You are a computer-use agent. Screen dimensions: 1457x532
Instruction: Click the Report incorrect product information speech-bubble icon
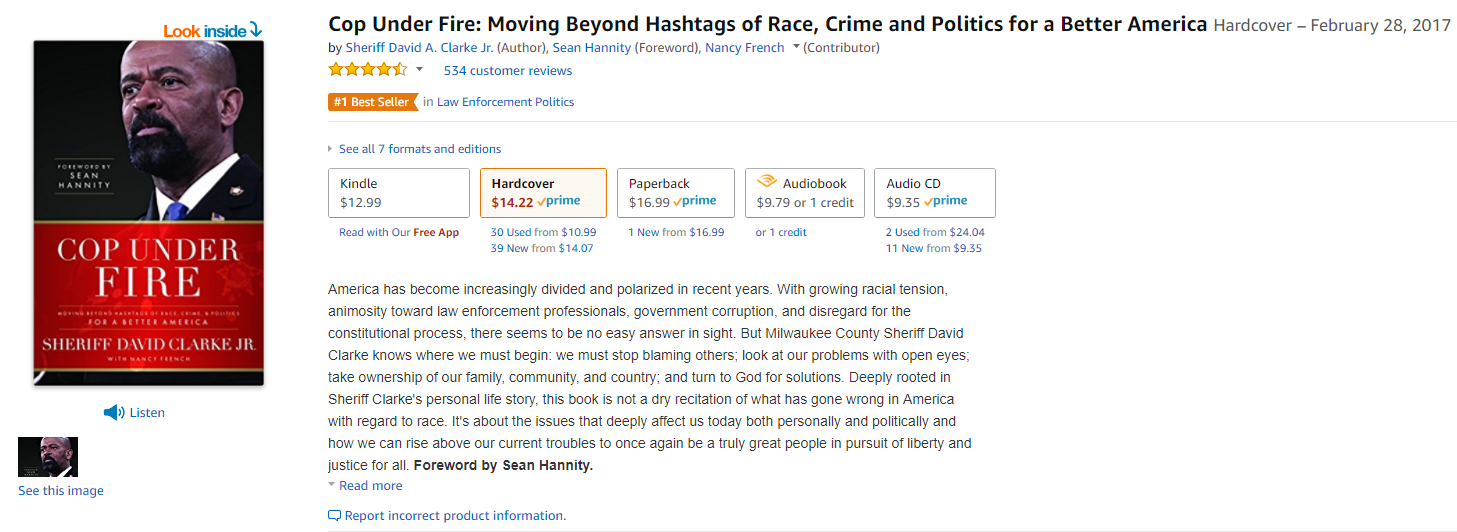point(334,516)
